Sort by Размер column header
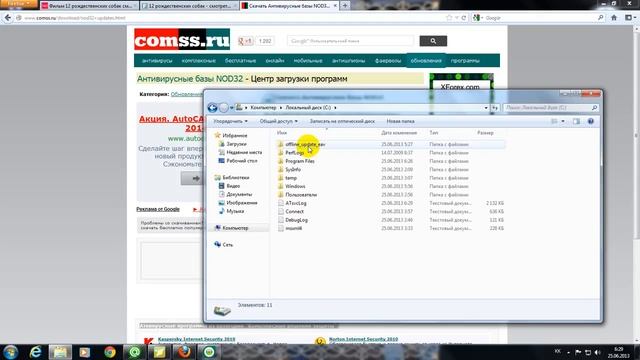Screen dimensions: 640x360 (485, 133)
